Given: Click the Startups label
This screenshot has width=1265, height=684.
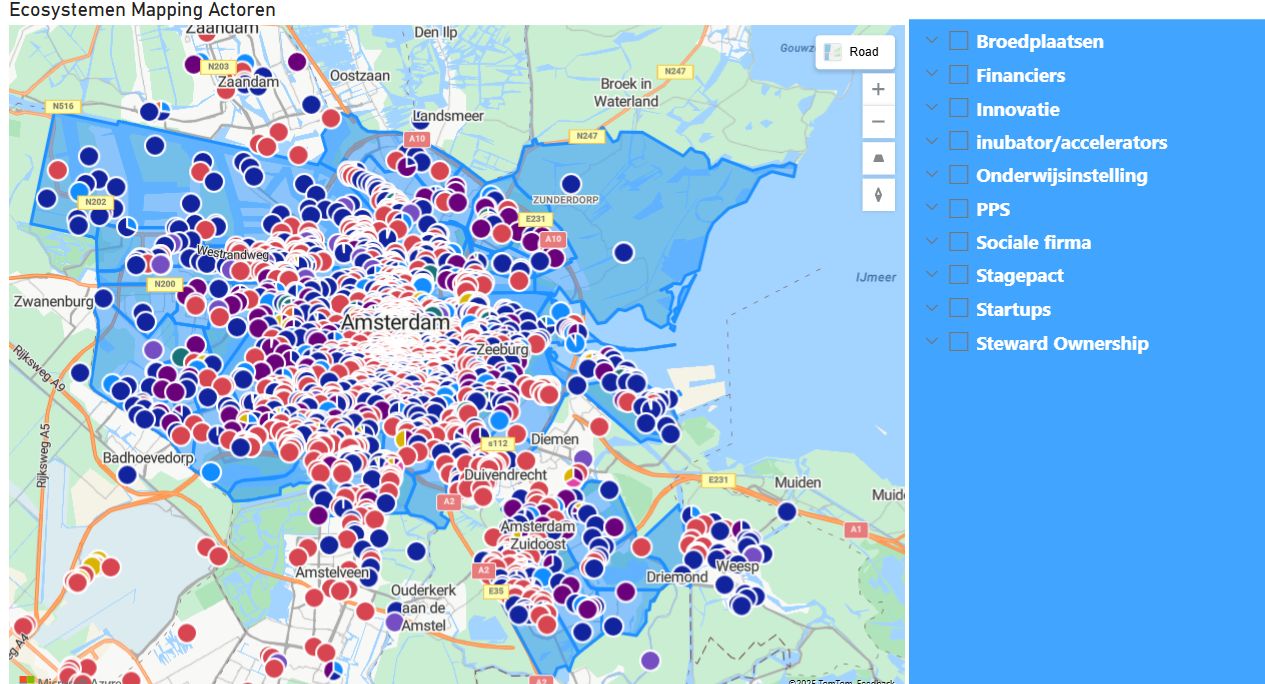Looking at the screenshot, I should [x=1014, y=310].
